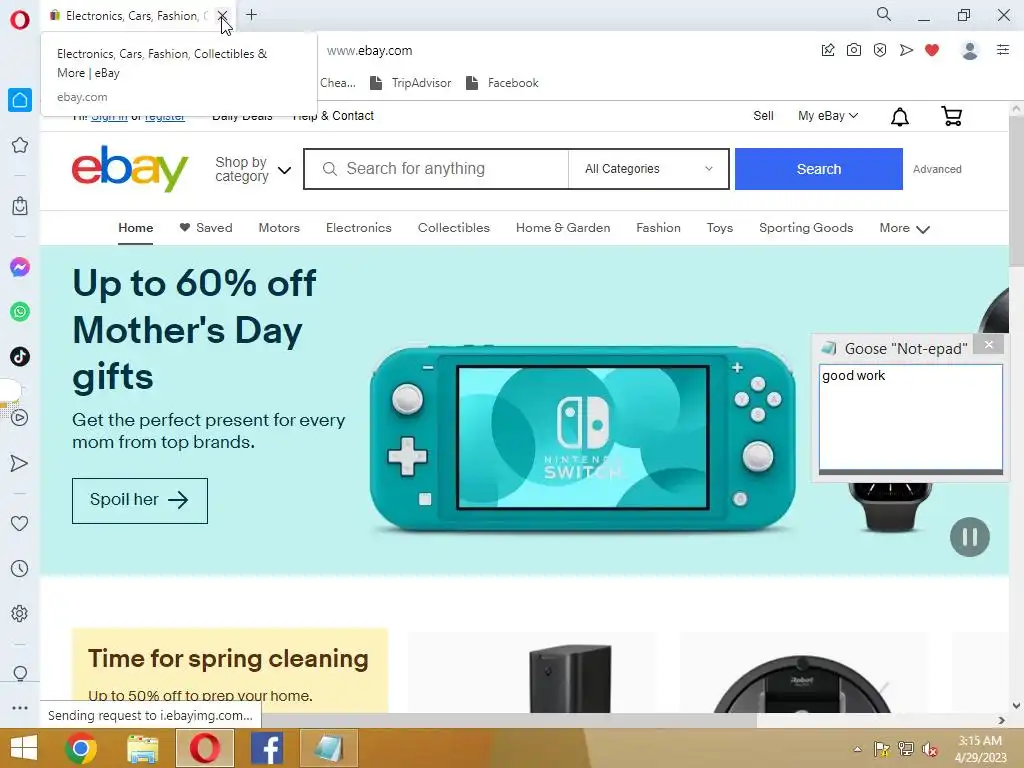Screen dimensions: 1024x768
Task: Open eBay notifications bell
Action: pos(899,117)
